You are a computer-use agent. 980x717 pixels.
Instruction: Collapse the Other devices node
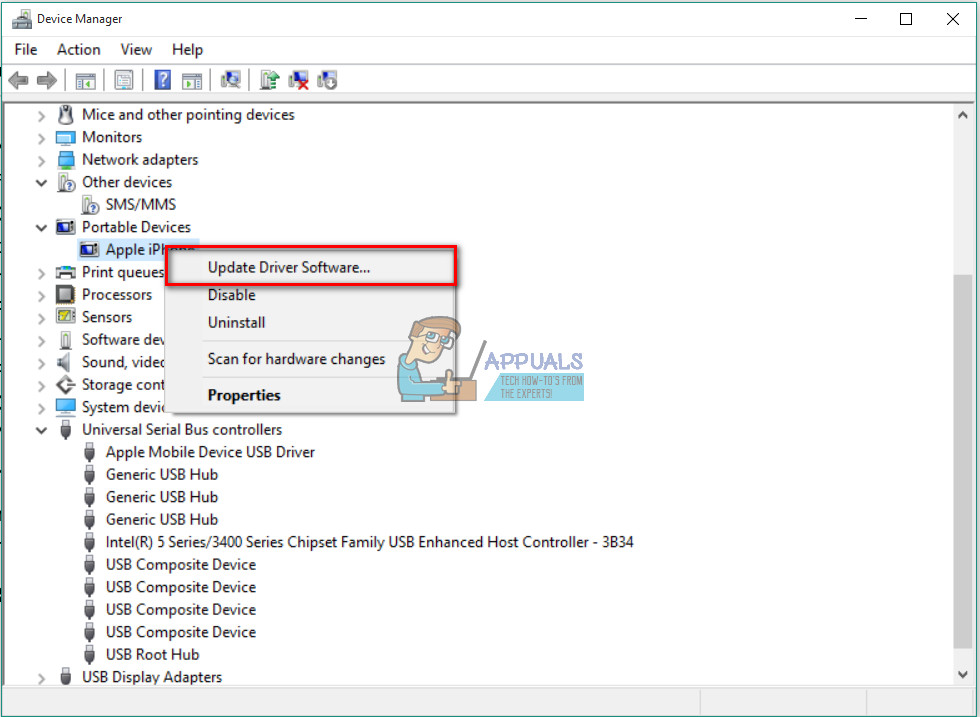point(41,183)
